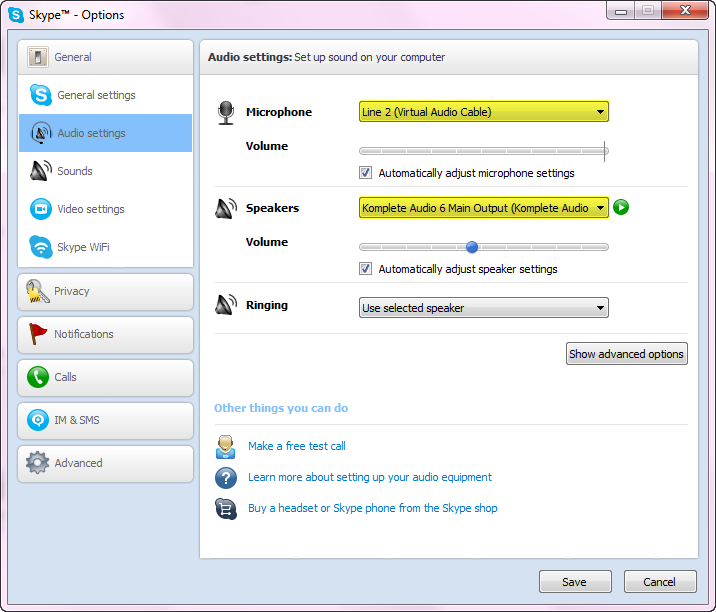Click the question mark help icon
Viewport: 716px width, 612px height.
(x=226, y=478)
